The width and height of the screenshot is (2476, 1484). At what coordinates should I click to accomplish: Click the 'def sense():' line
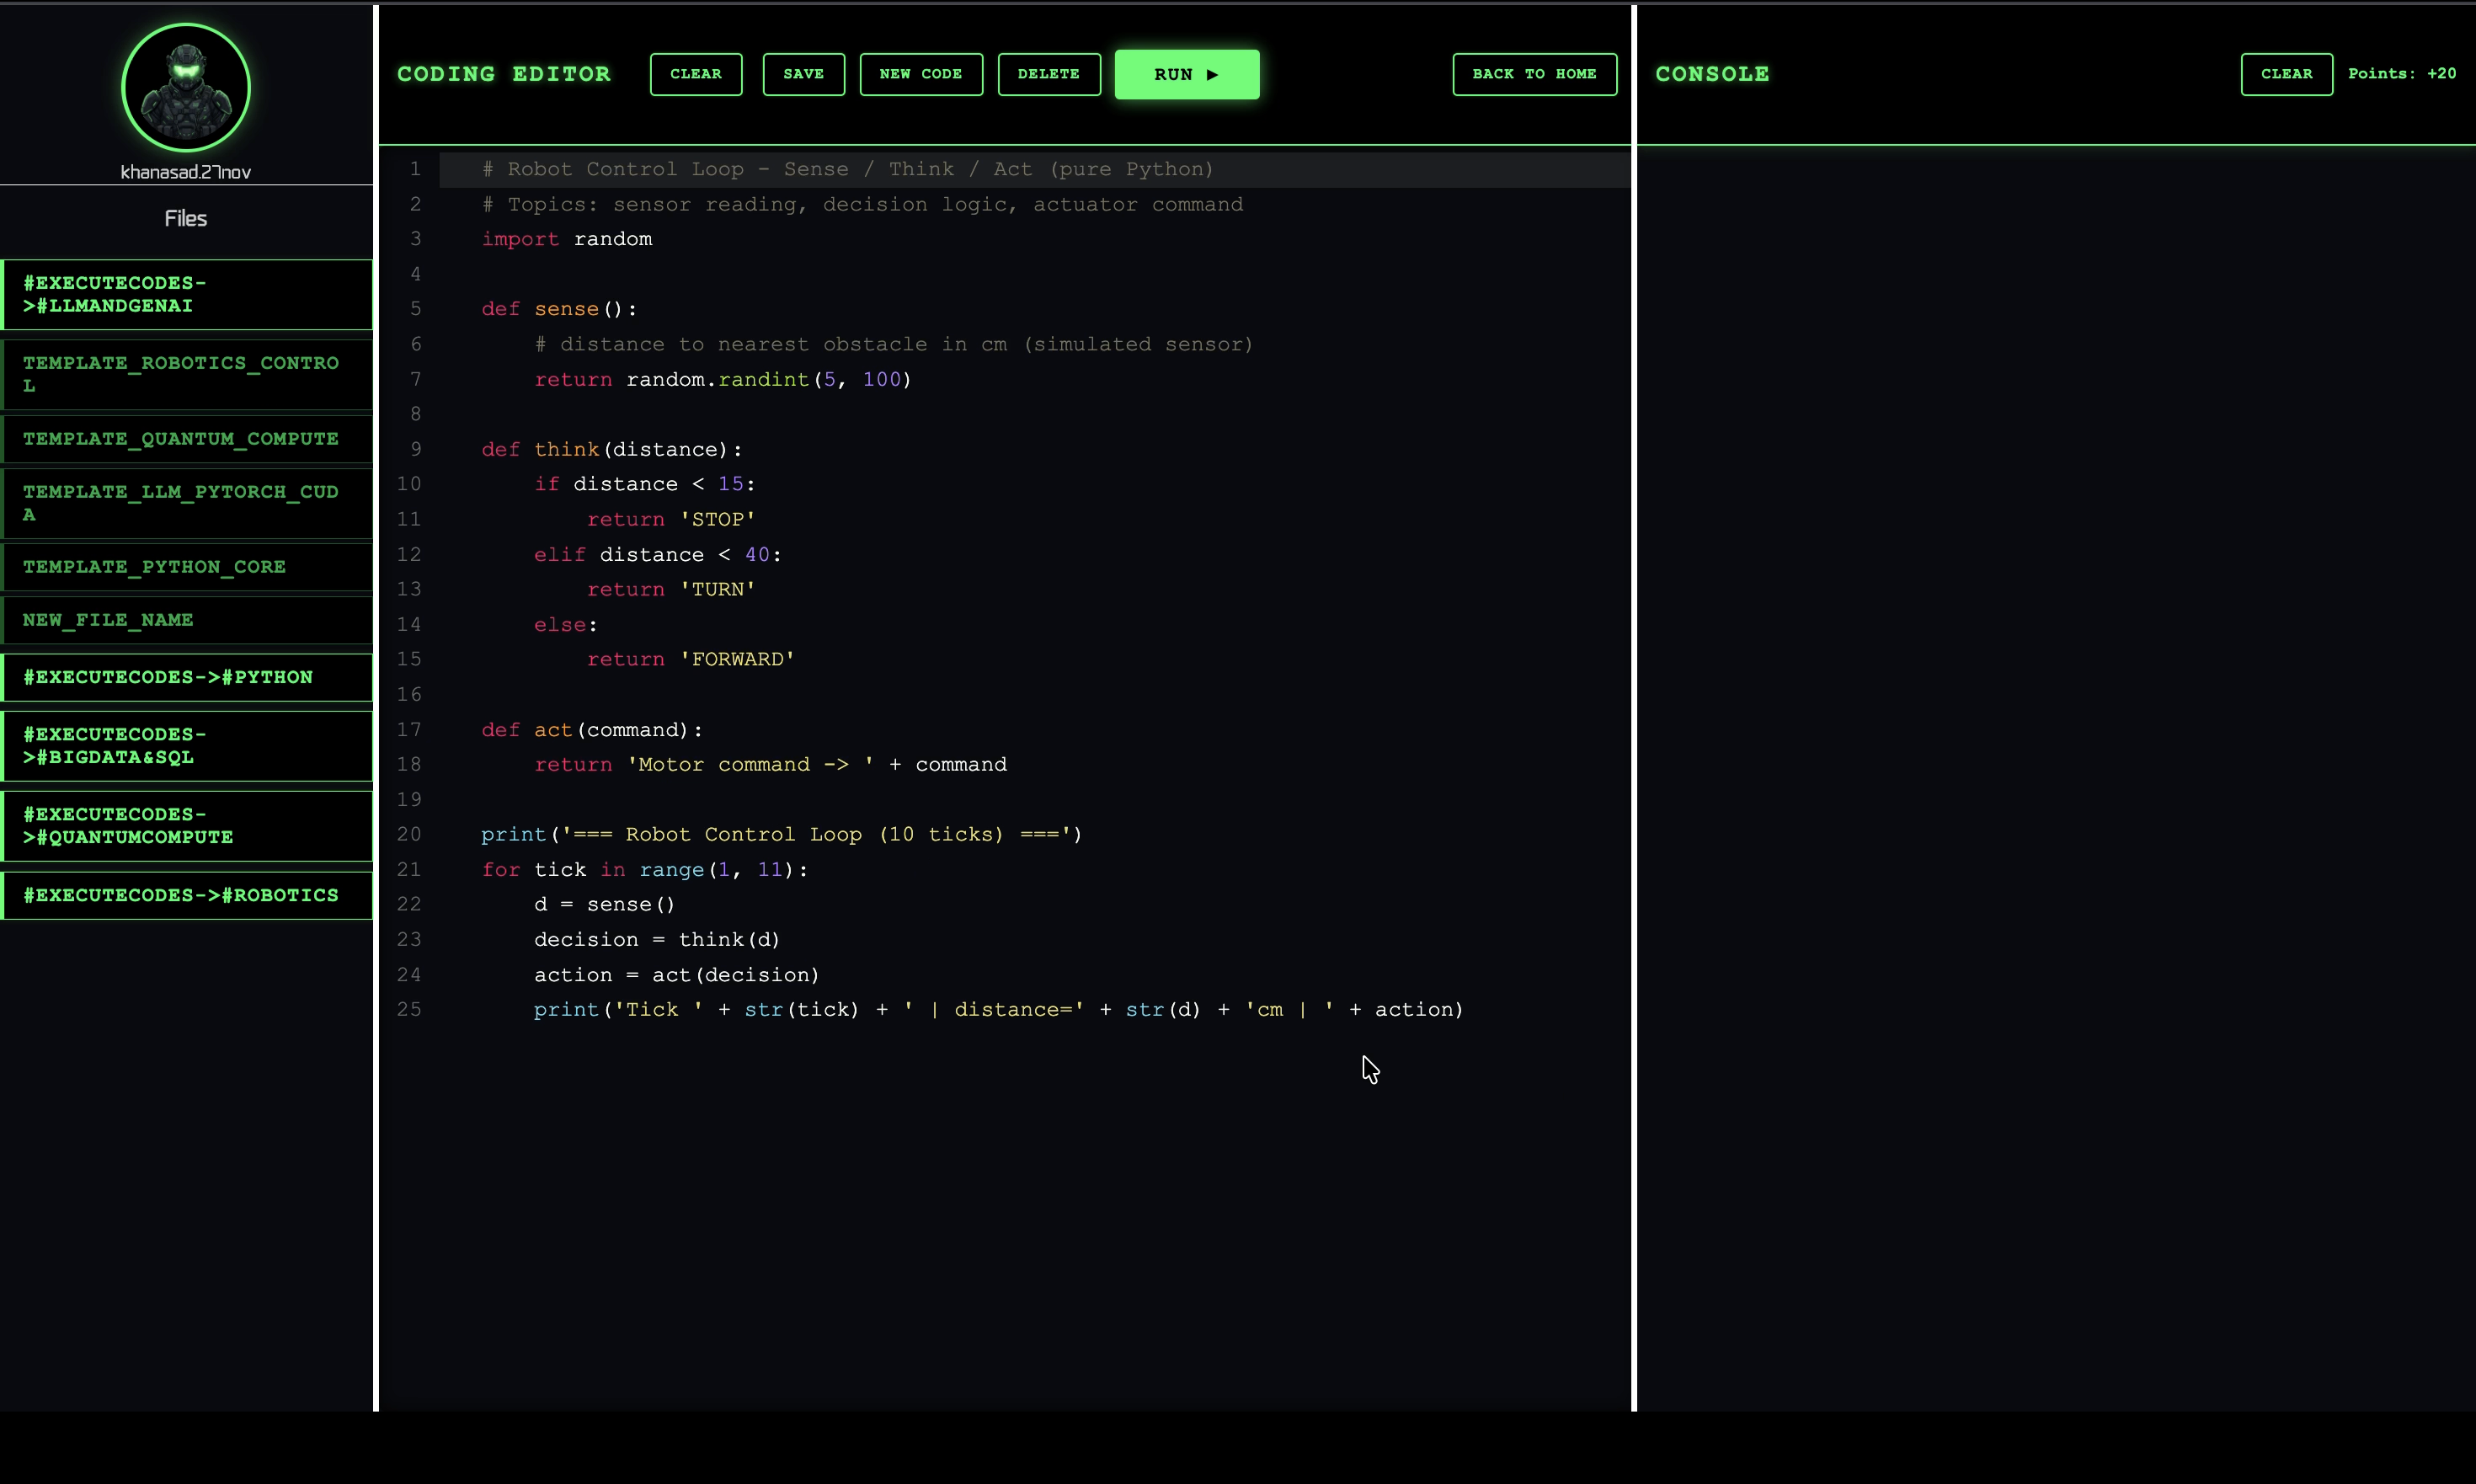coord(559,309)
